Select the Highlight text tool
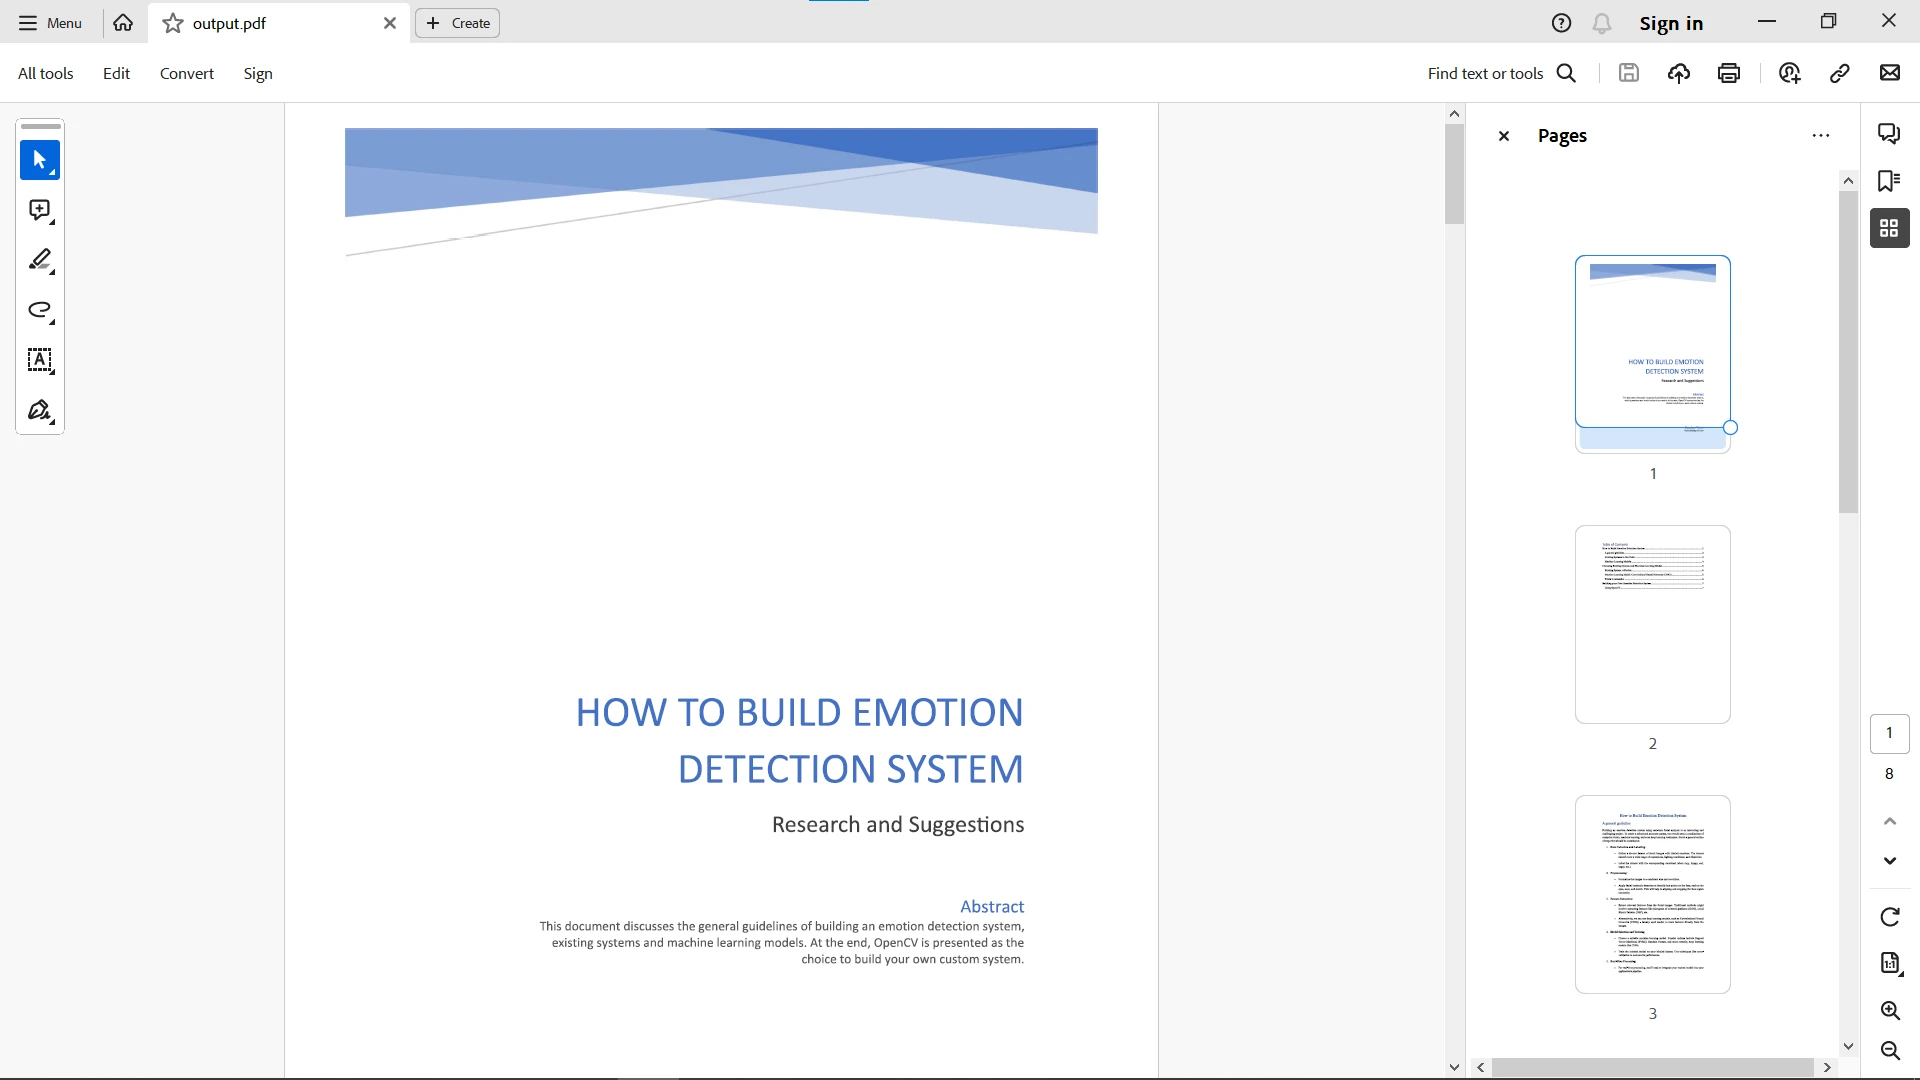 (40, 260)
